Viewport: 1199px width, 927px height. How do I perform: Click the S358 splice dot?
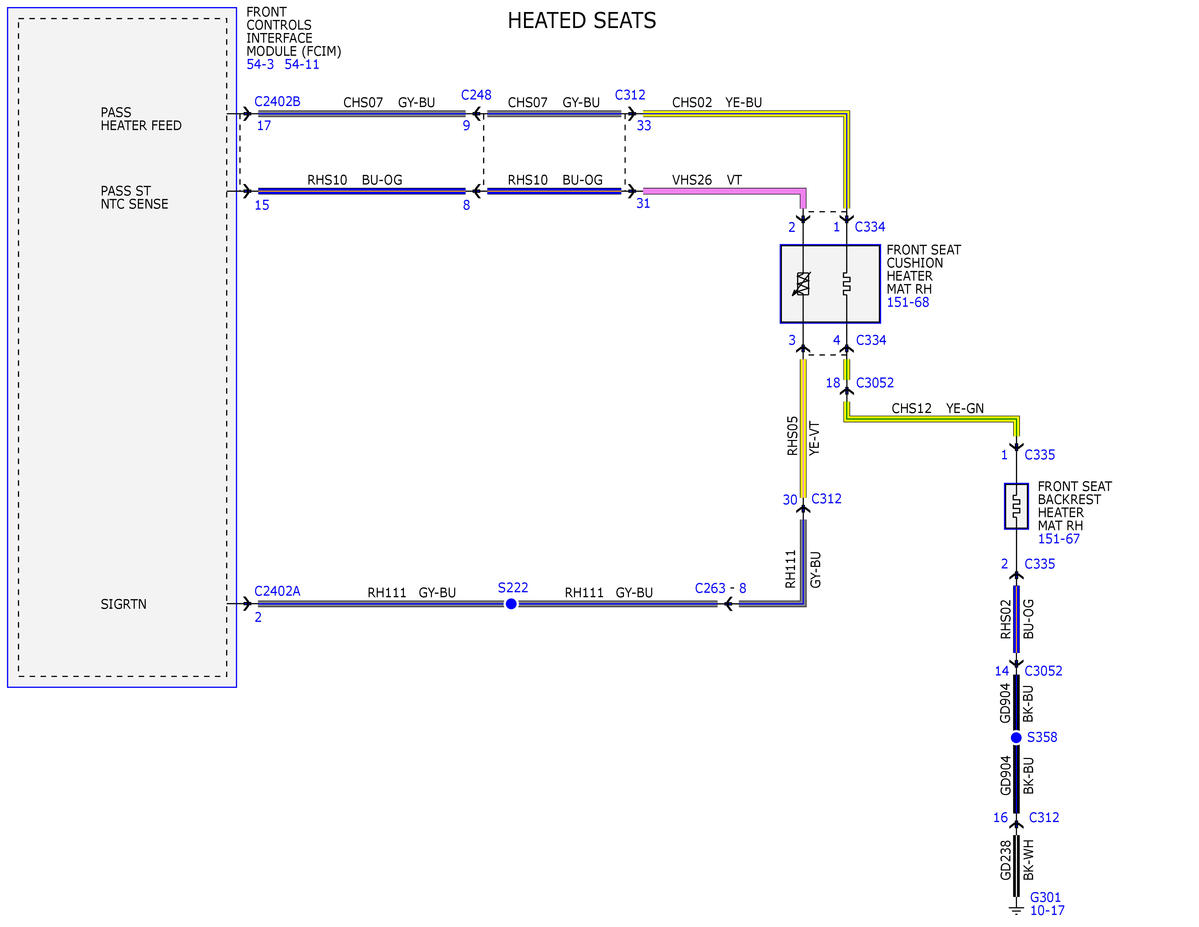point(1015,737)
